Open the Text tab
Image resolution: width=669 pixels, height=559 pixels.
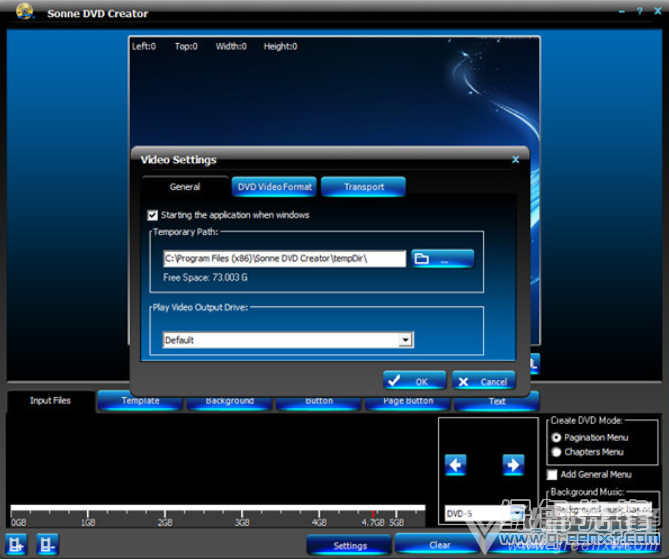tap(497, 401)
